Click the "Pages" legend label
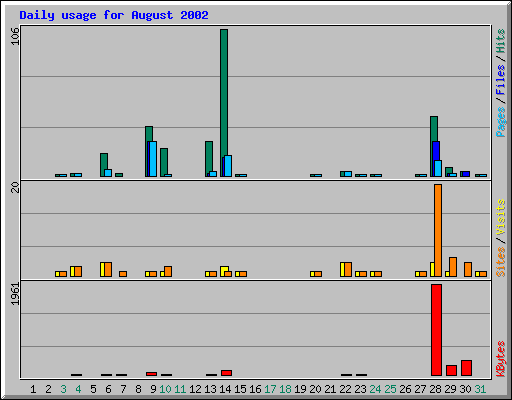Viewport: 512px width, 400px height. point(501,122)
